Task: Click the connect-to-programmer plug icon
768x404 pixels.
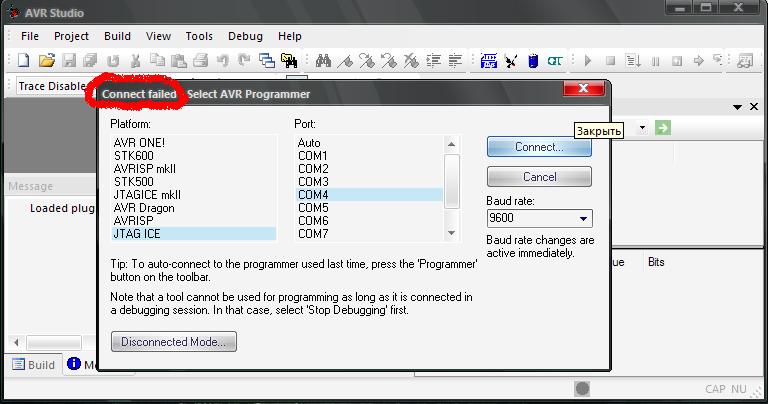Action: [511, 61]
